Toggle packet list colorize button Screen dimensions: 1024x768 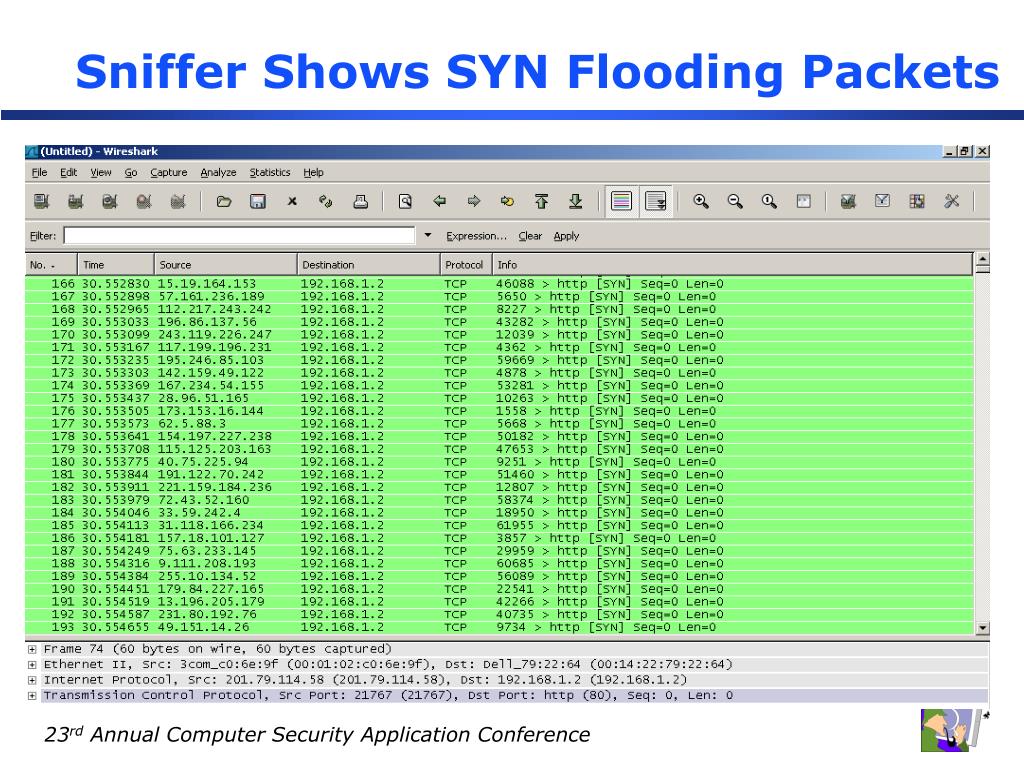[x=621, y=201]
